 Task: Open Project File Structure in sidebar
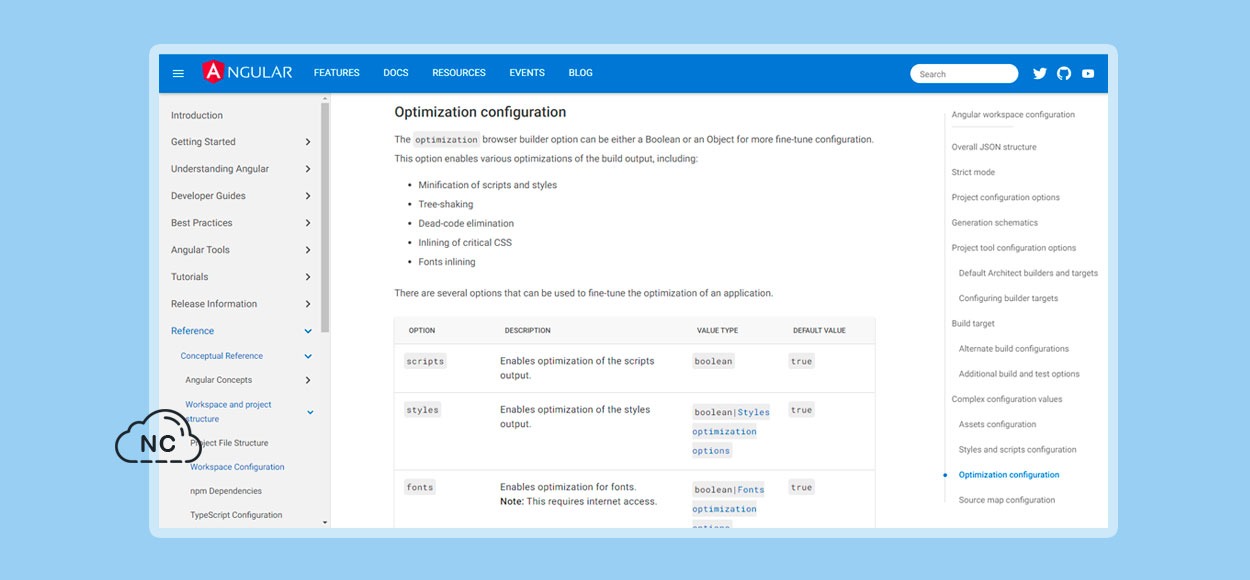click(229, 443)
